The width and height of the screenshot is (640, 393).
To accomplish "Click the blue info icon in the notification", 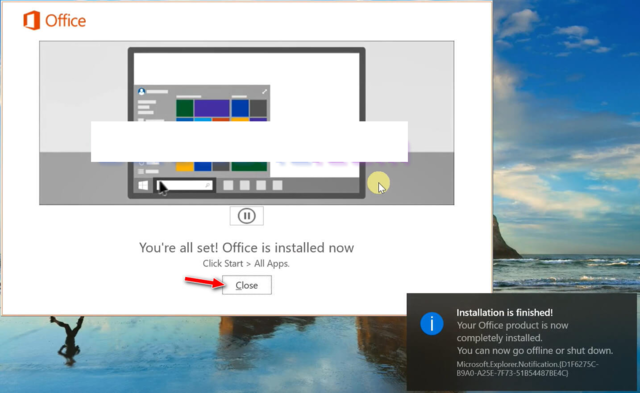I will [432, 324].
